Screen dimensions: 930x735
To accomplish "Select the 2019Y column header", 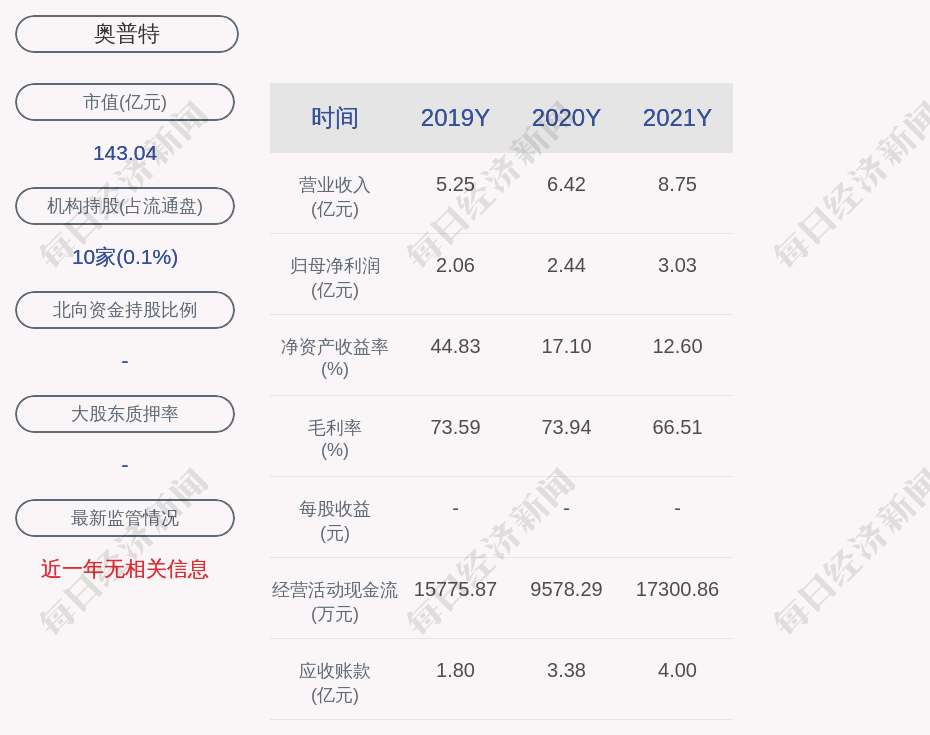I will pos(455,118).
